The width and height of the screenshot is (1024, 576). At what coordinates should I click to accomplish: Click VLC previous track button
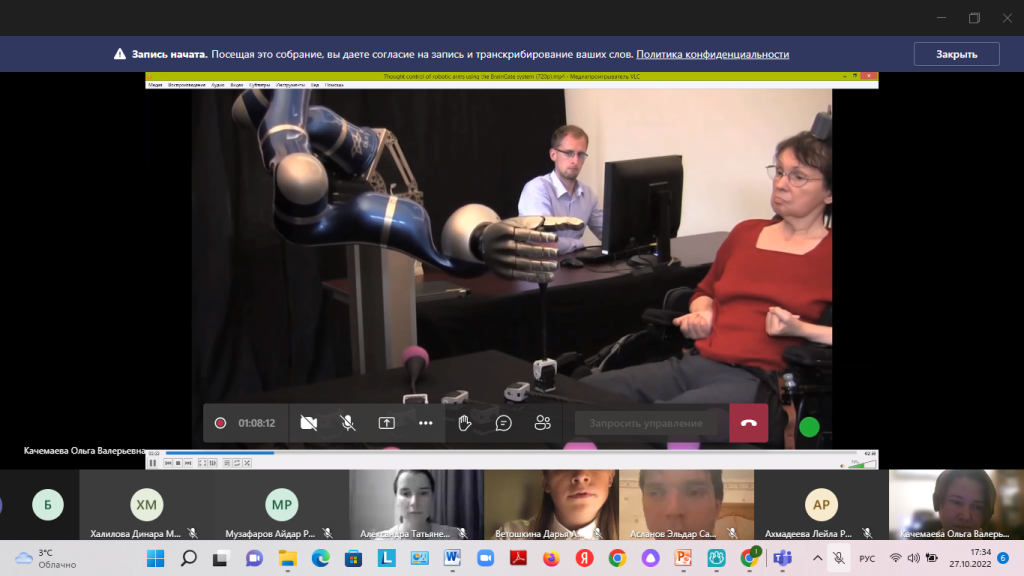point(168,463)
